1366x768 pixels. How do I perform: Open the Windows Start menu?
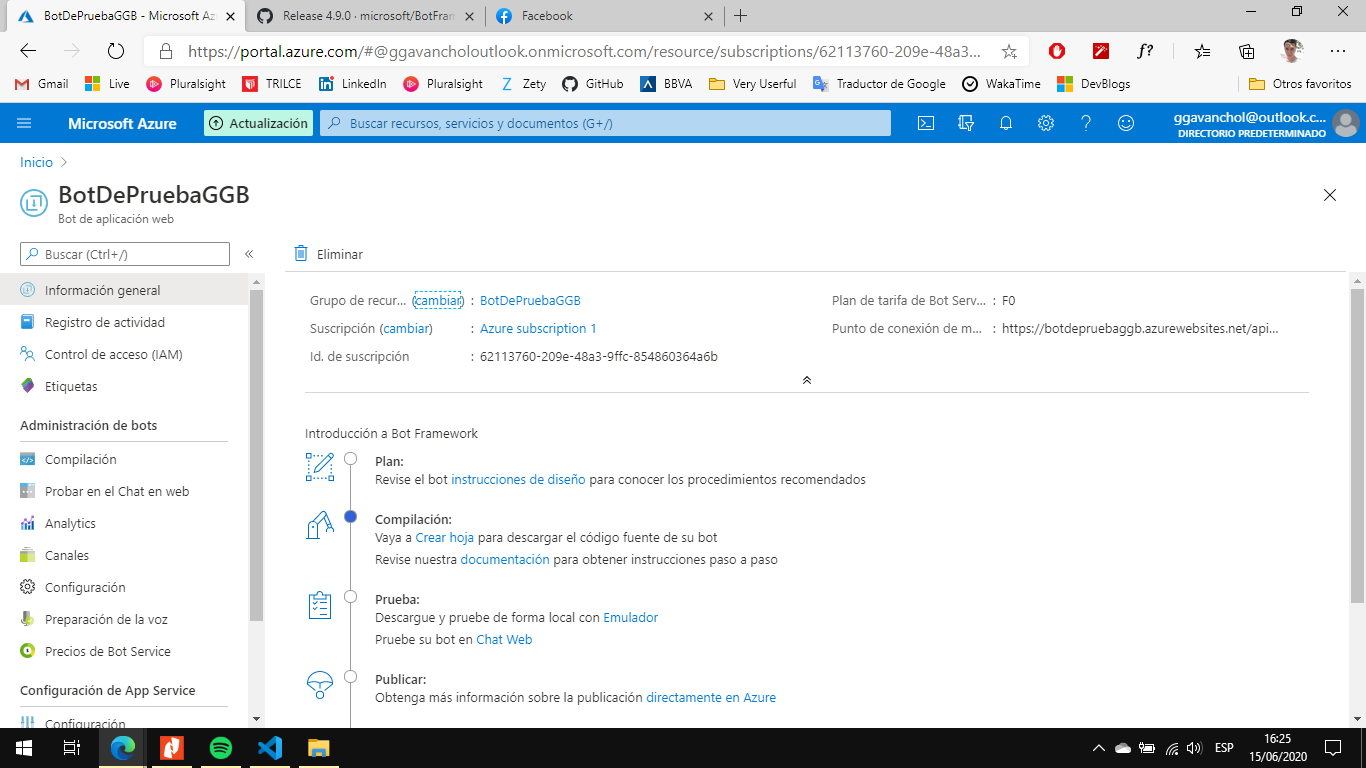click(x=23, y=747)
